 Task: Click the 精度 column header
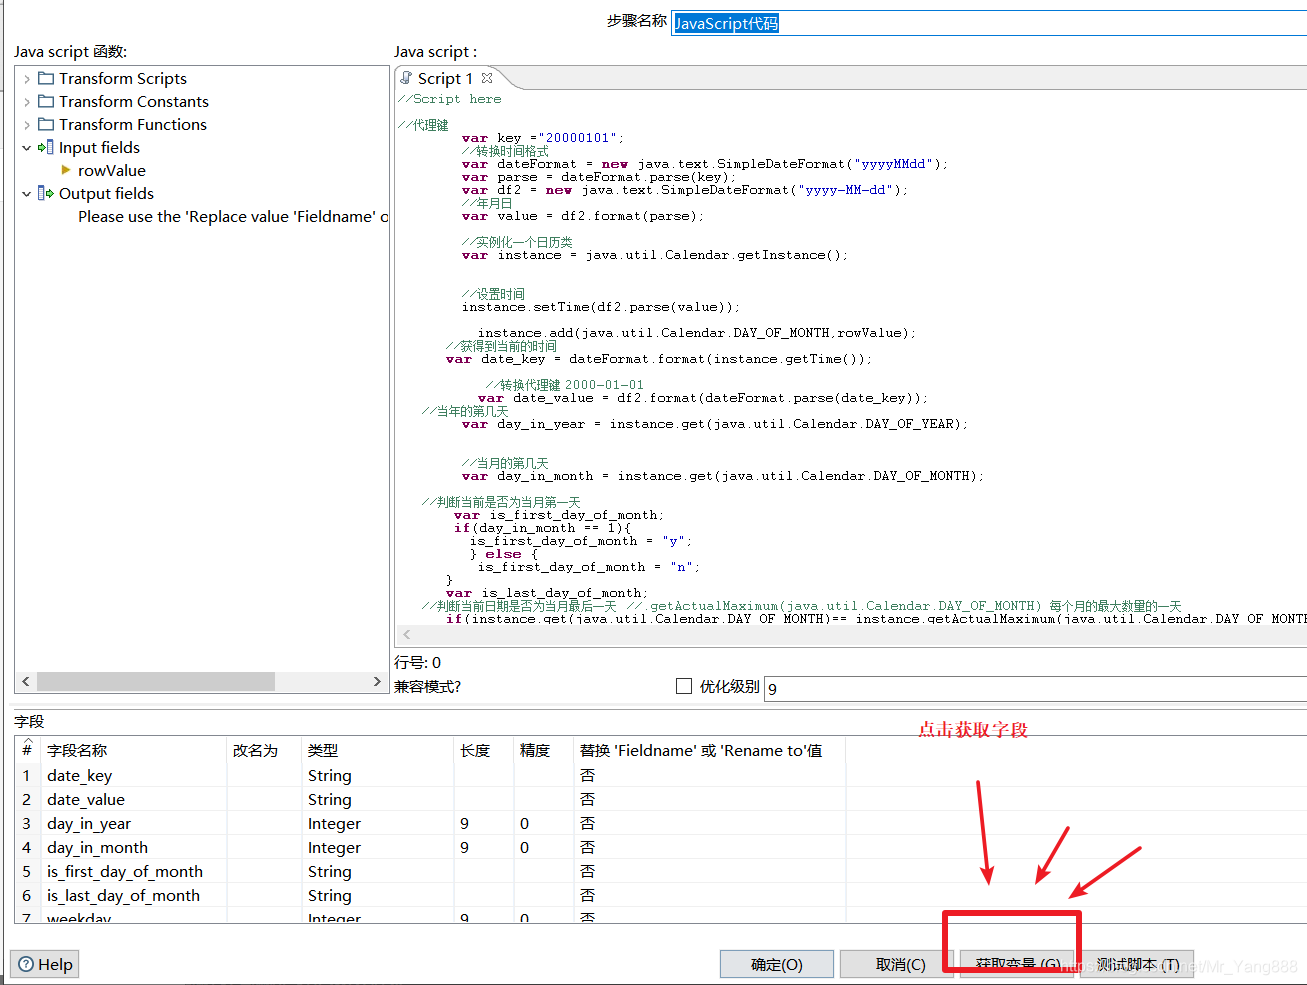(x=544, y=750)
